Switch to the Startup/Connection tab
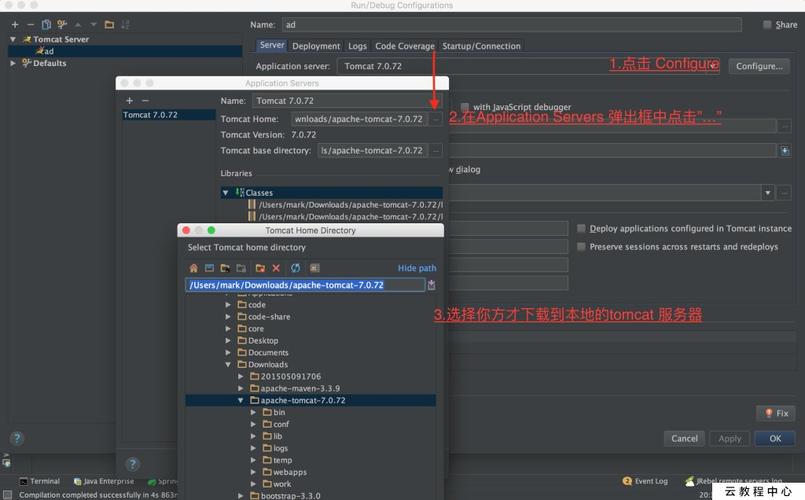The height and width of the screenshot is (500, 805). point(481,46)
